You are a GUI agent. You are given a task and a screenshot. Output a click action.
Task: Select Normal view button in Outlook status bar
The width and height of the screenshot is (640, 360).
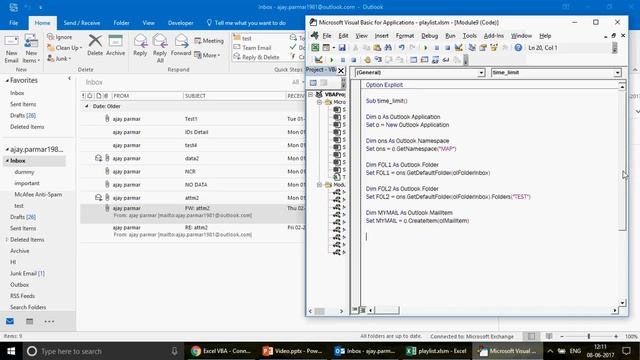pyautogui.click(x=531, y=336)
